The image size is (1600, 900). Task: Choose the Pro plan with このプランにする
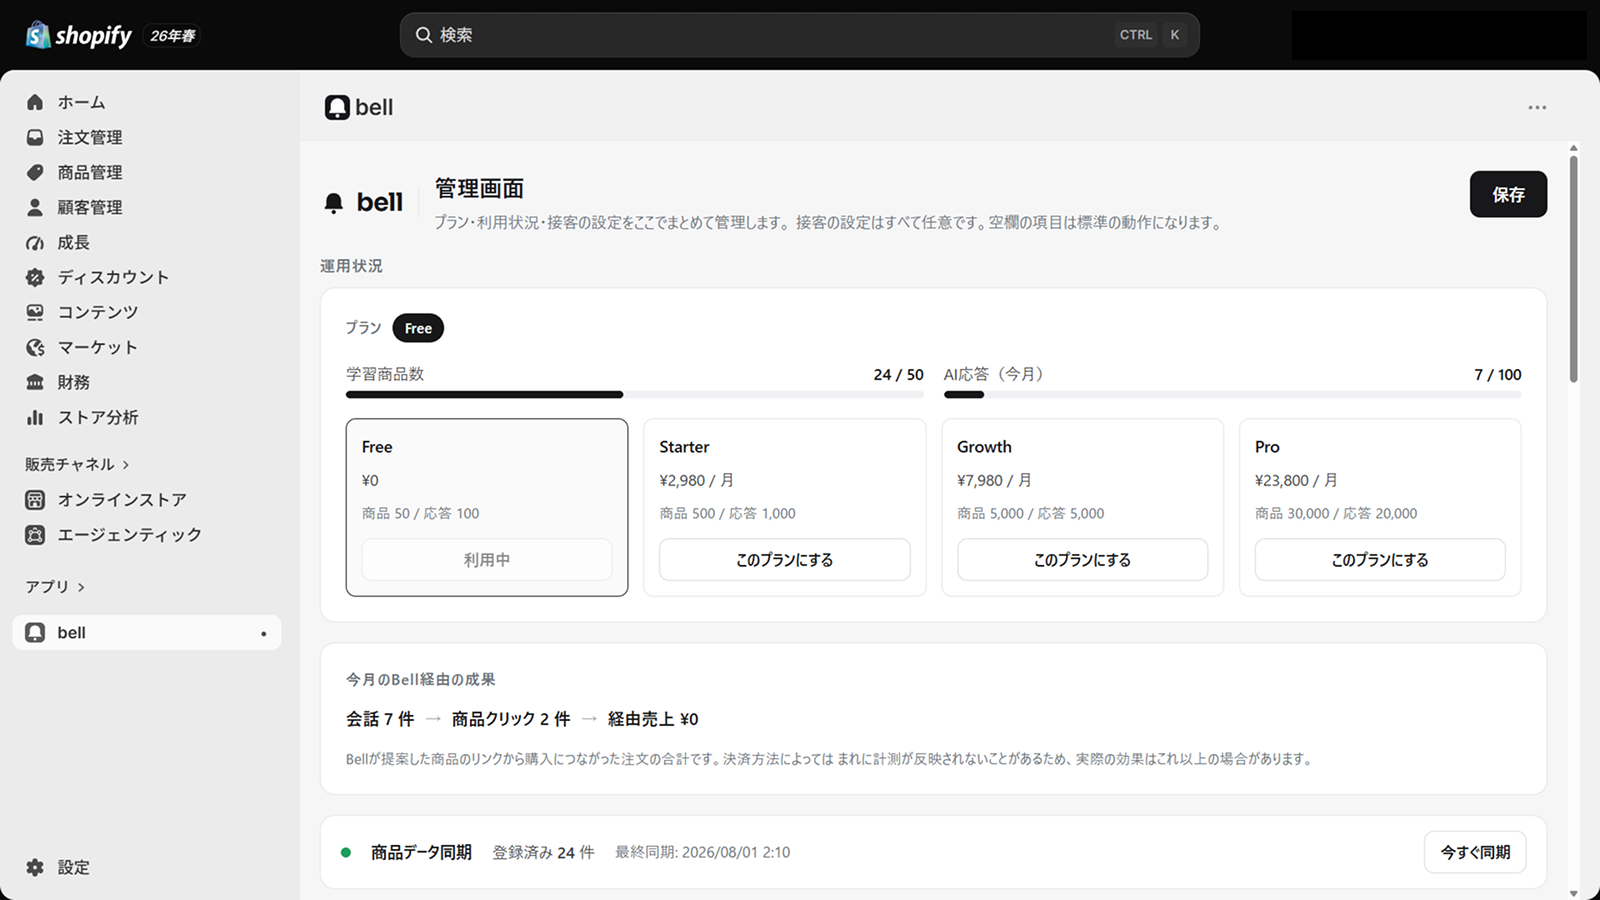click(x=1380, y=560)
